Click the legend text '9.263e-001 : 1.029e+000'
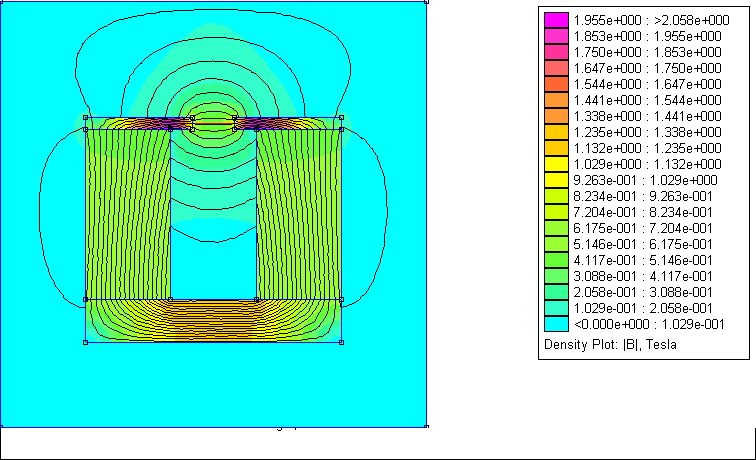This screenshot has height=460, width=756. (x=646, y=180)
